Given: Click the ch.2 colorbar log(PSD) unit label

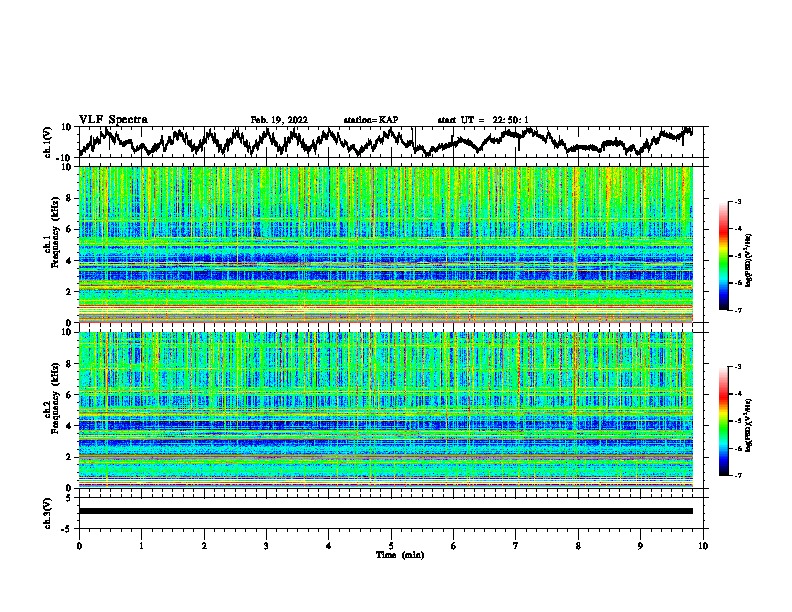Looking at the screenshot, I should pyautogui.click(x=749, y=425).
